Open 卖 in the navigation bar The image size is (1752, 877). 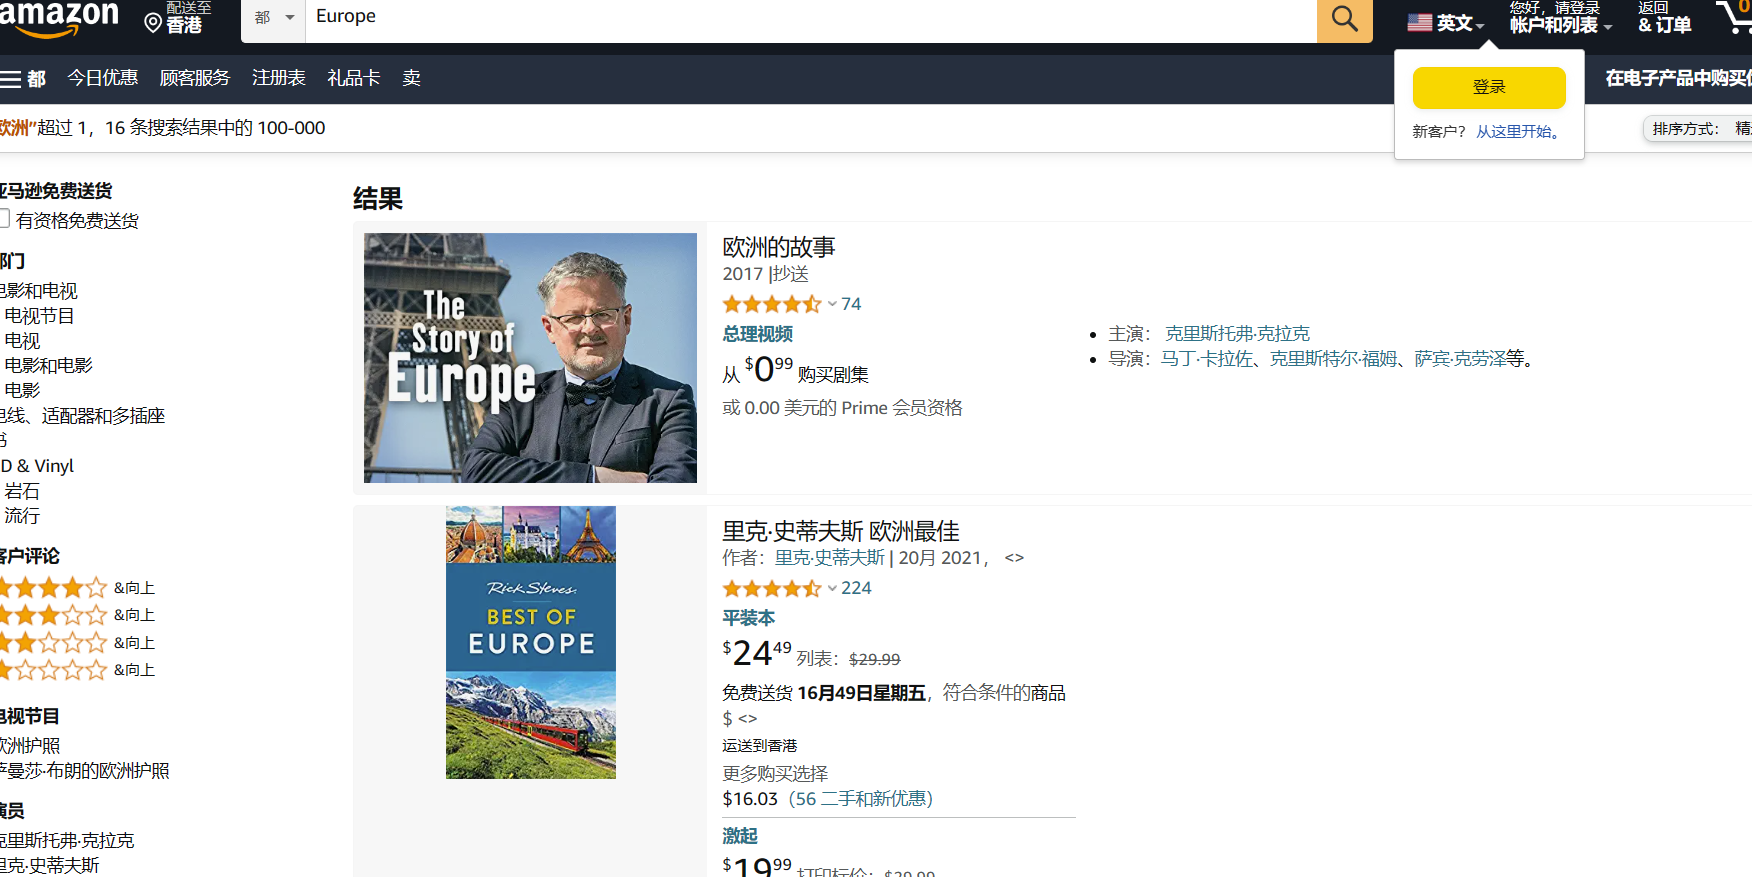(x=411, y=78)
